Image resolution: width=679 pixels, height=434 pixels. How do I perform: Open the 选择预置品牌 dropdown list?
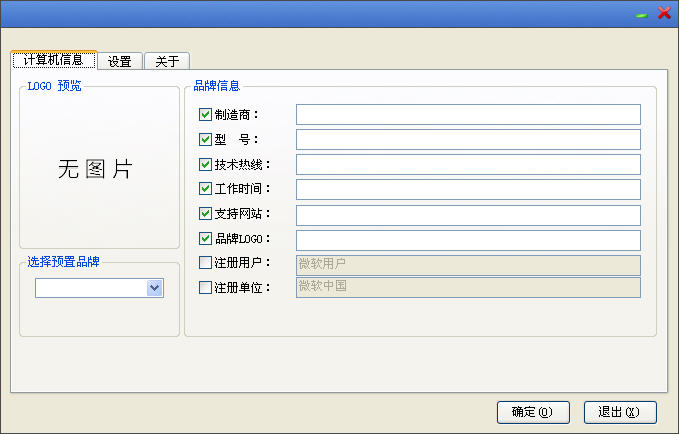point(154,288)
